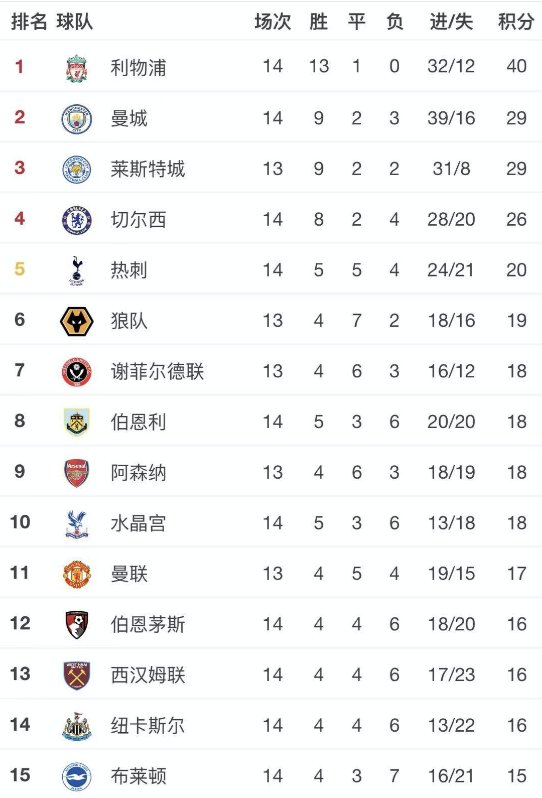The height and width of the screenshot is (798, 542).
Task: Click the Wolves orange wolf badge
Action: [x=76, y=321]
